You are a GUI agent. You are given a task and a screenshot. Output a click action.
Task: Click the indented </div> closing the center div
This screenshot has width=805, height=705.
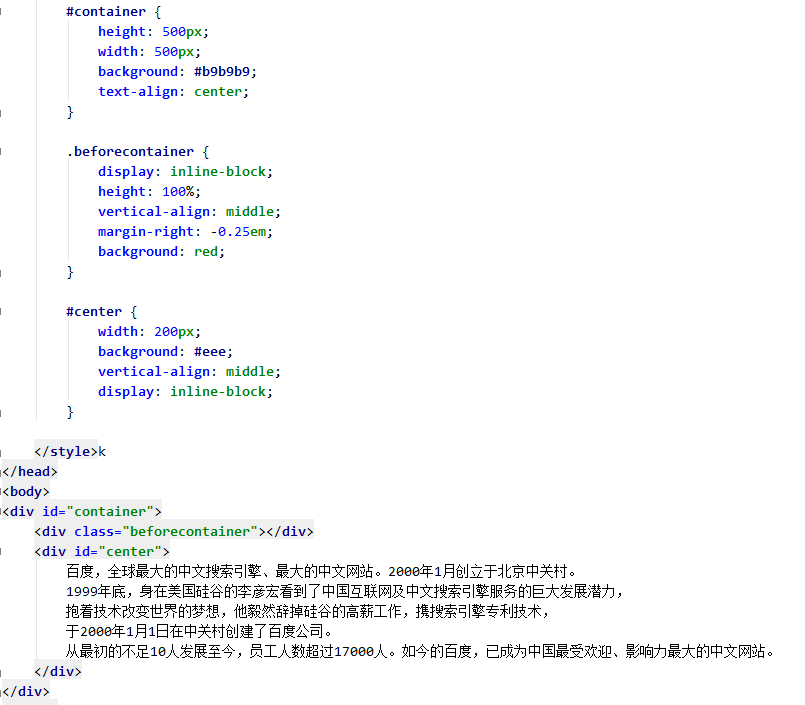click(x=58, y=672)
